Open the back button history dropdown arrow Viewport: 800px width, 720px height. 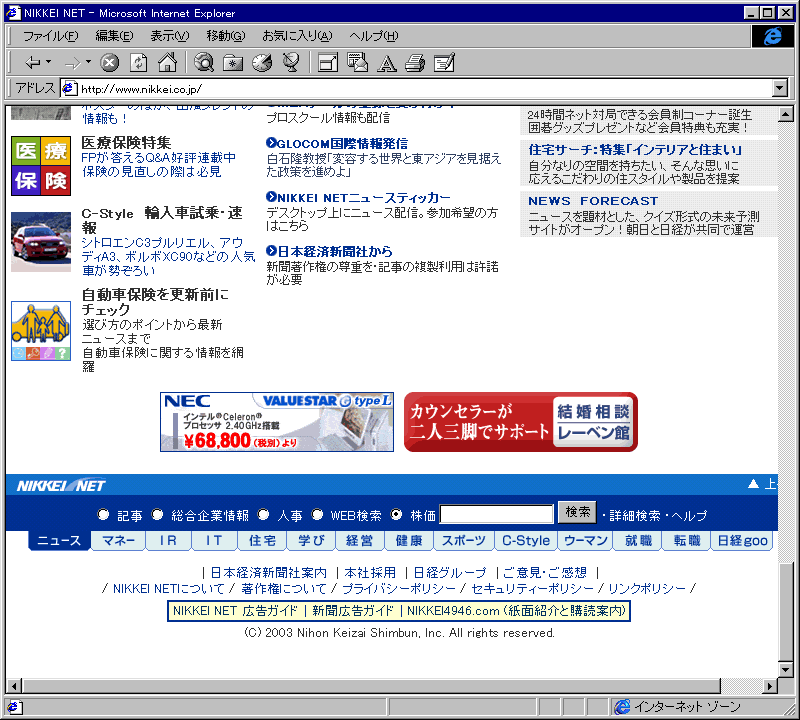pos(48,62)
